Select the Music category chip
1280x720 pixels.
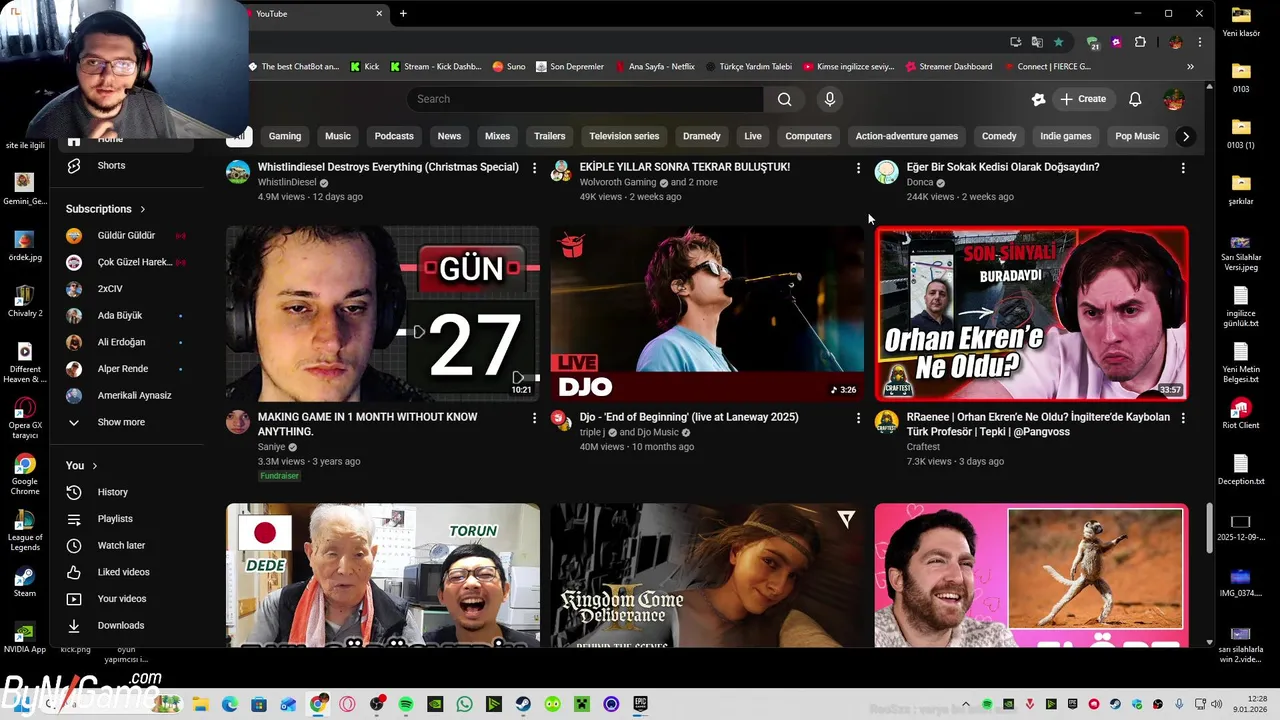coord(338,136)
